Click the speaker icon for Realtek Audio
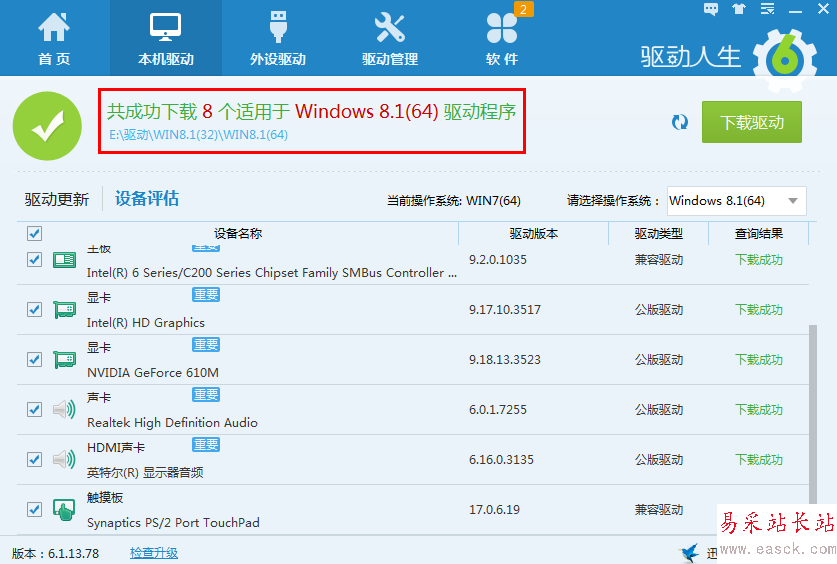This screenshot has width=837, height=564. tap(64, 410)
